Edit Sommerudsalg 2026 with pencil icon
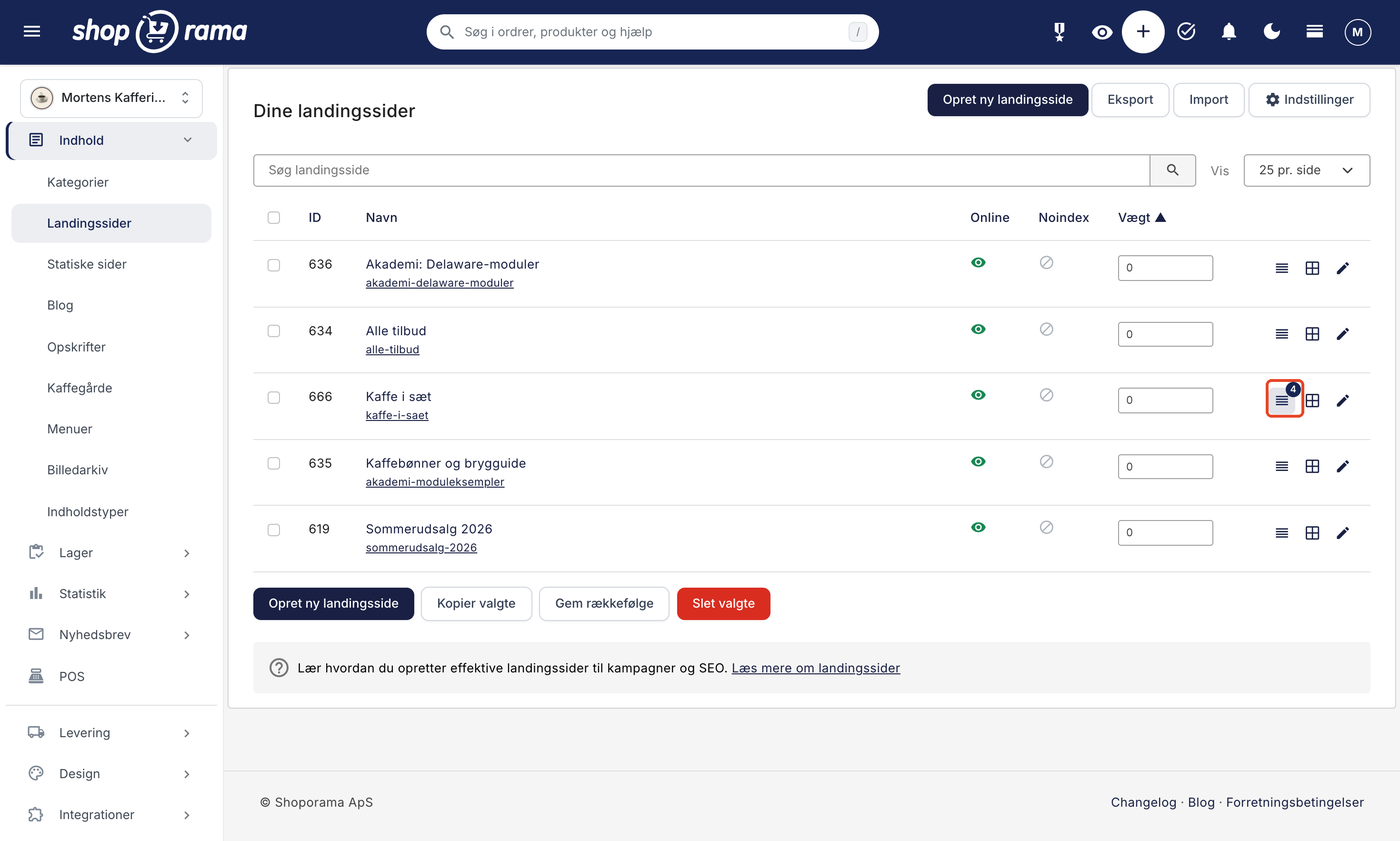Screen dimensions: 1400x841 1343,533
